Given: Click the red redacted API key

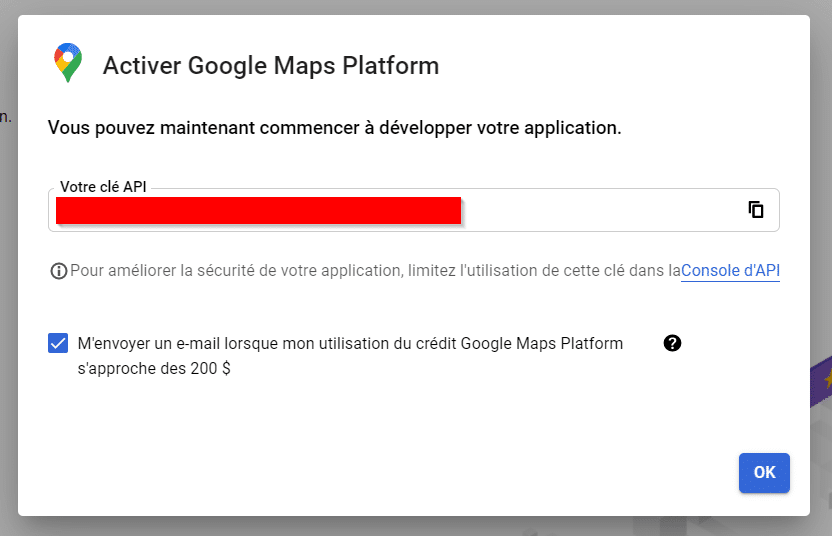Looking at the screenshot, I should [x=258, y=210].
